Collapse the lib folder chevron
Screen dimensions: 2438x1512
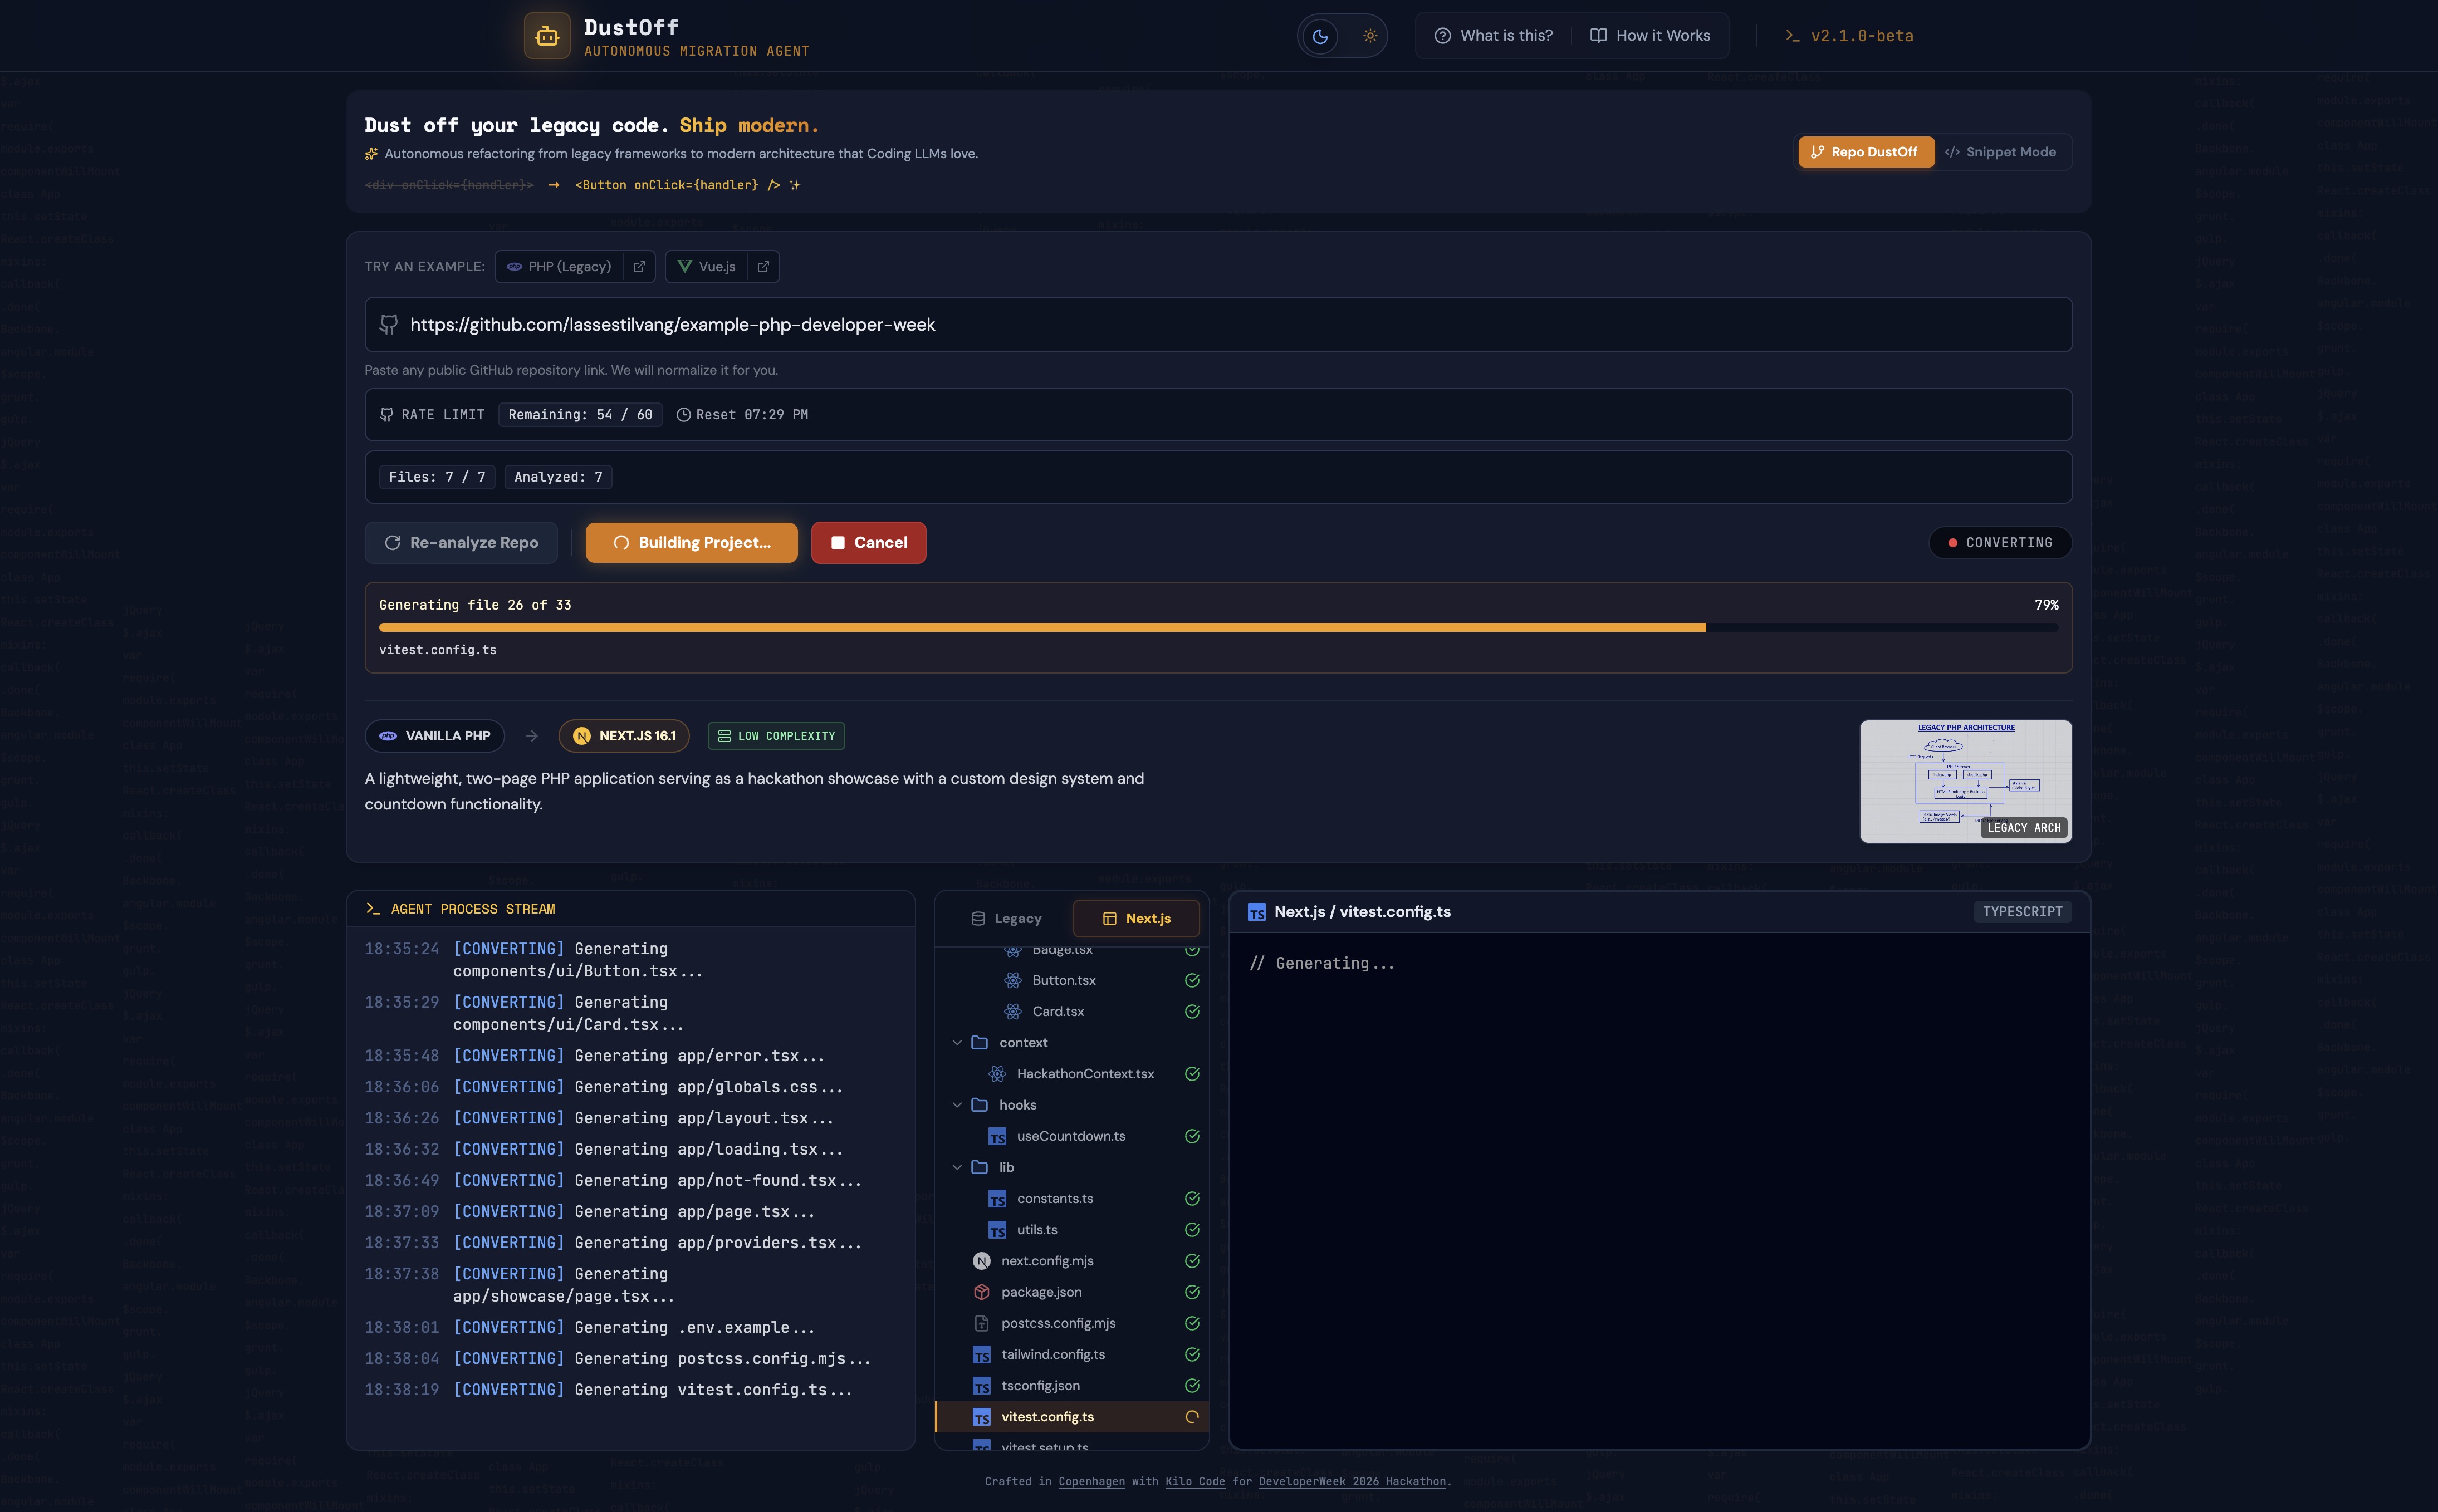(957, 1167)
